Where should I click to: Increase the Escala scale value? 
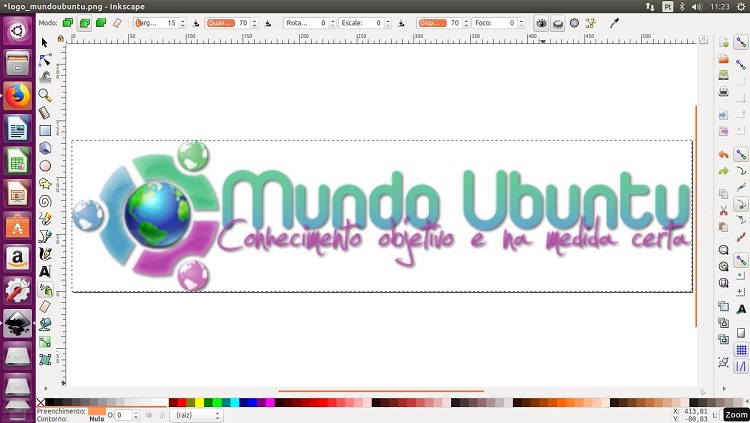(x=388, y=20)
